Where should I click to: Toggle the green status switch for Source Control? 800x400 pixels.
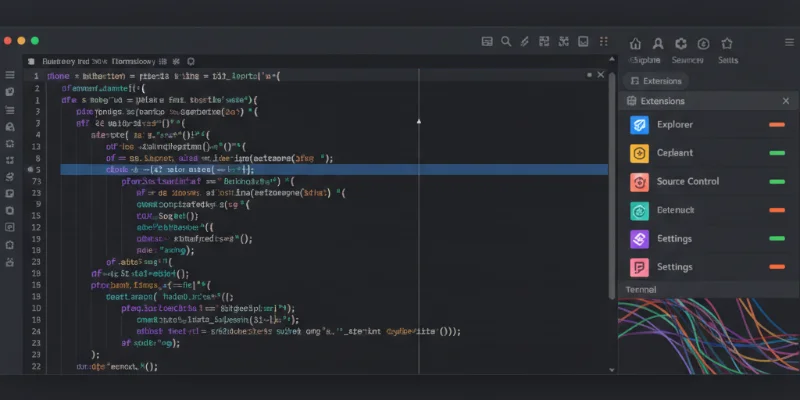click(x=776, y=182)
